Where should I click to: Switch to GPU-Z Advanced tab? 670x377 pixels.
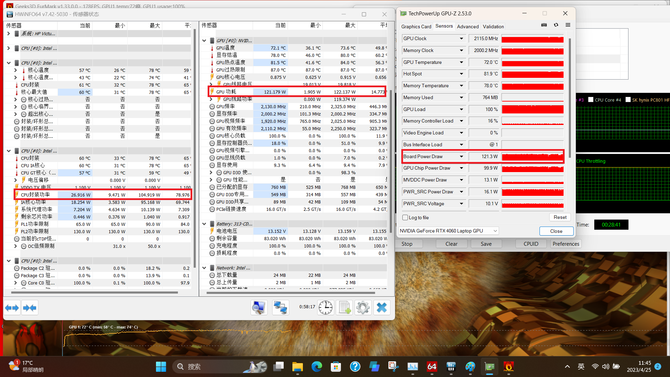click(467, 27)
